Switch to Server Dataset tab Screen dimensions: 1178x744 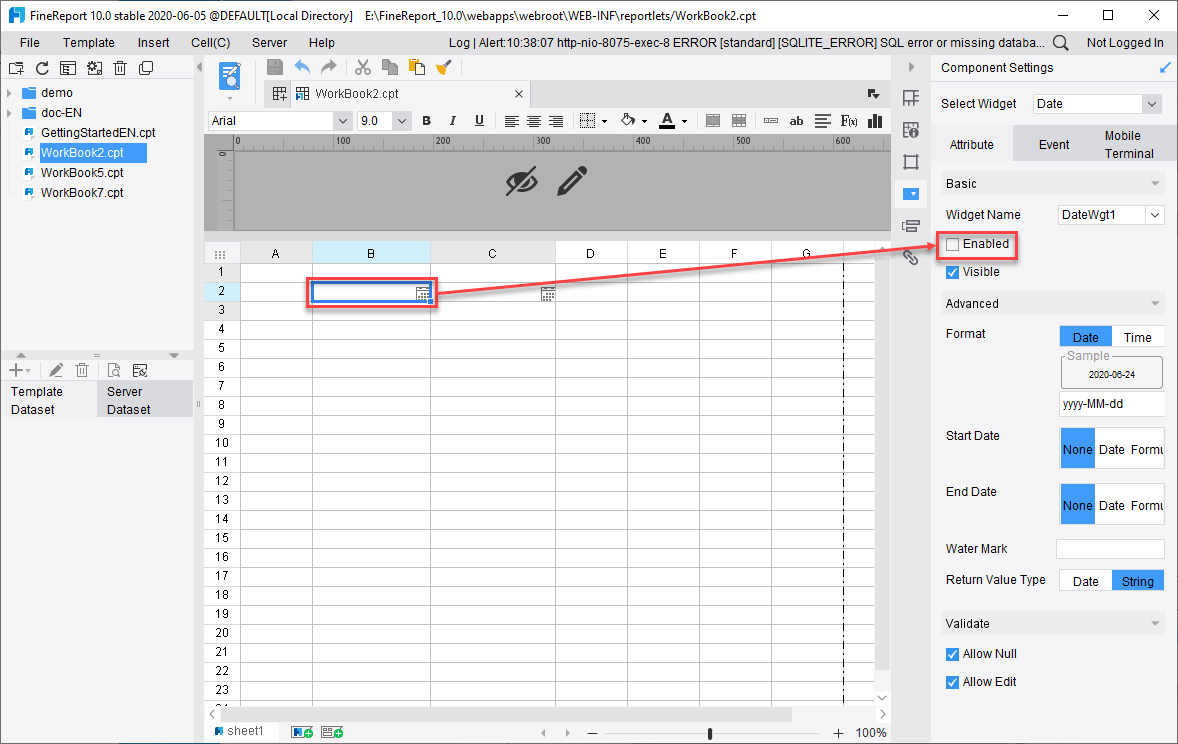pyautogui.click(x=145, y=400)
